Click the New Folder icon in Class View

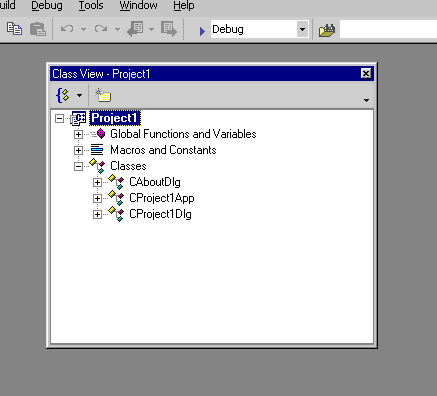click(x=103, y=95)
